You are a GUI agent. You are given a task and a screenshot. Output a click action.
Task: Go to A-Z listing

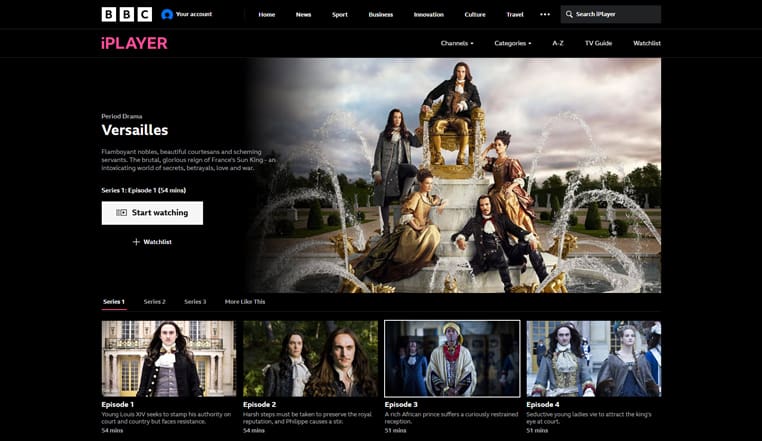[558, 43]
